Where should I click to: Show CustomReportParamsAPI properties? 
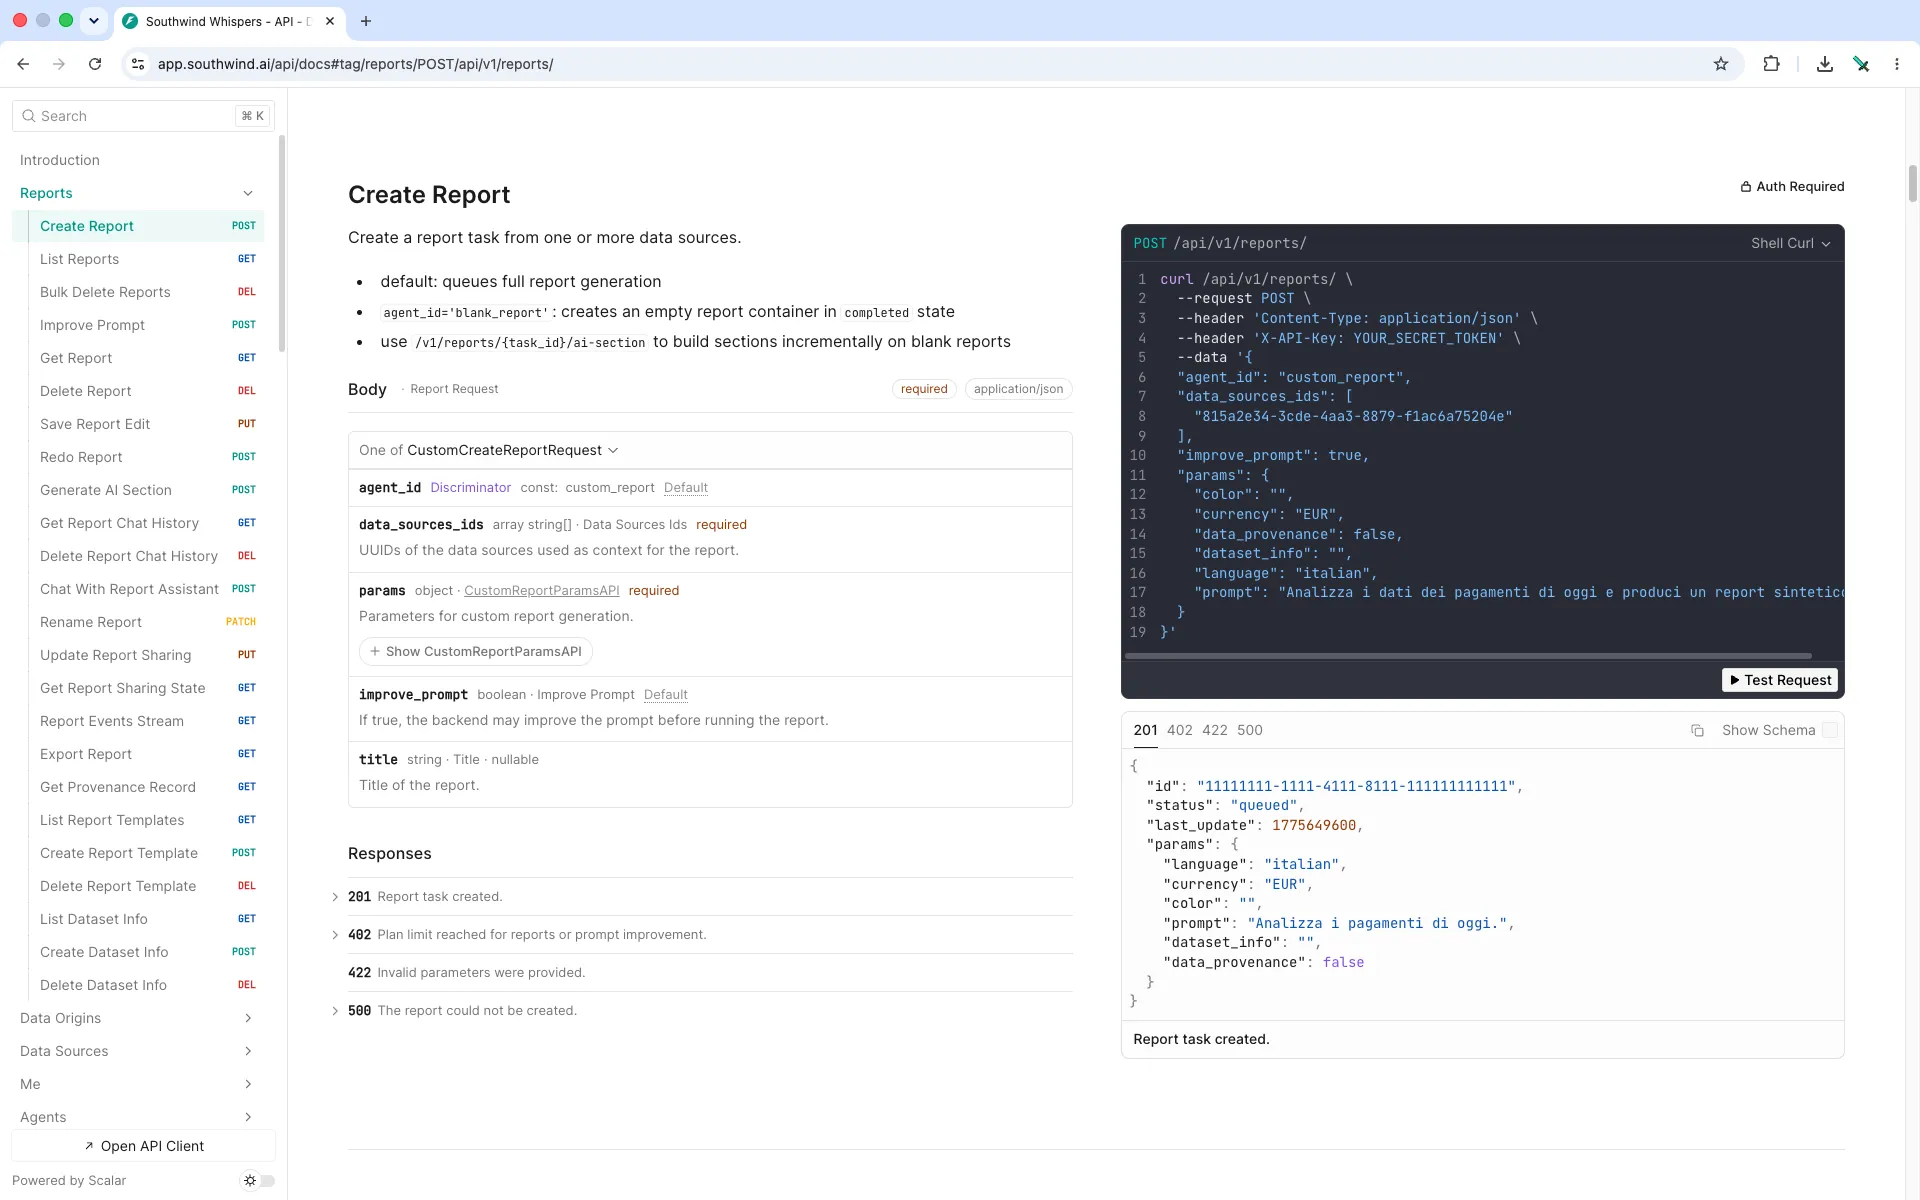[x=476, y=652]
